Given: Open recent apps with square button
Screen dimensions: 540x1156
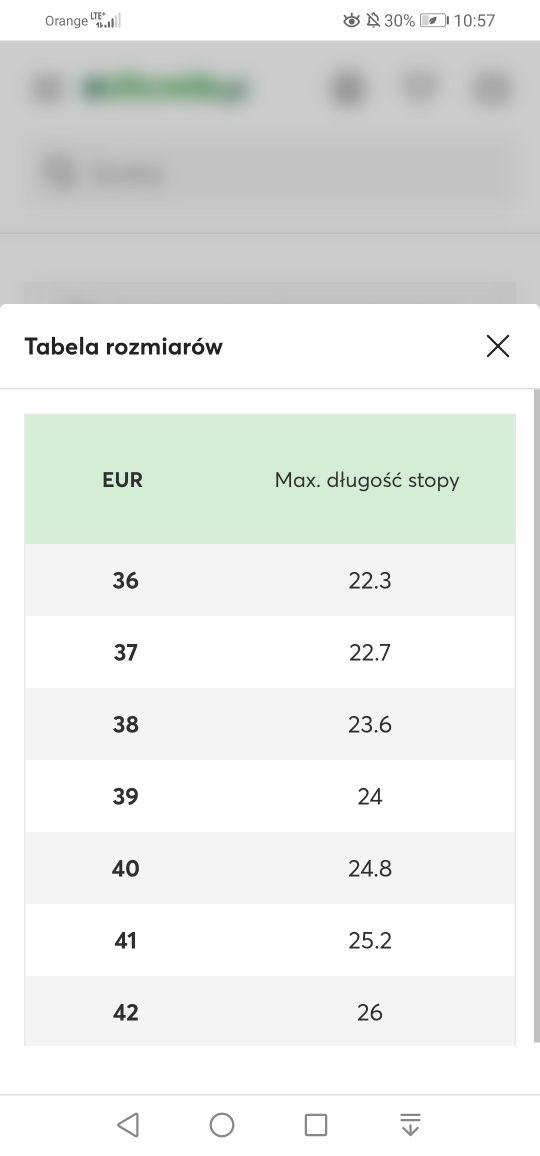Looking at the screenshot, I should [x=316, y=1125].
